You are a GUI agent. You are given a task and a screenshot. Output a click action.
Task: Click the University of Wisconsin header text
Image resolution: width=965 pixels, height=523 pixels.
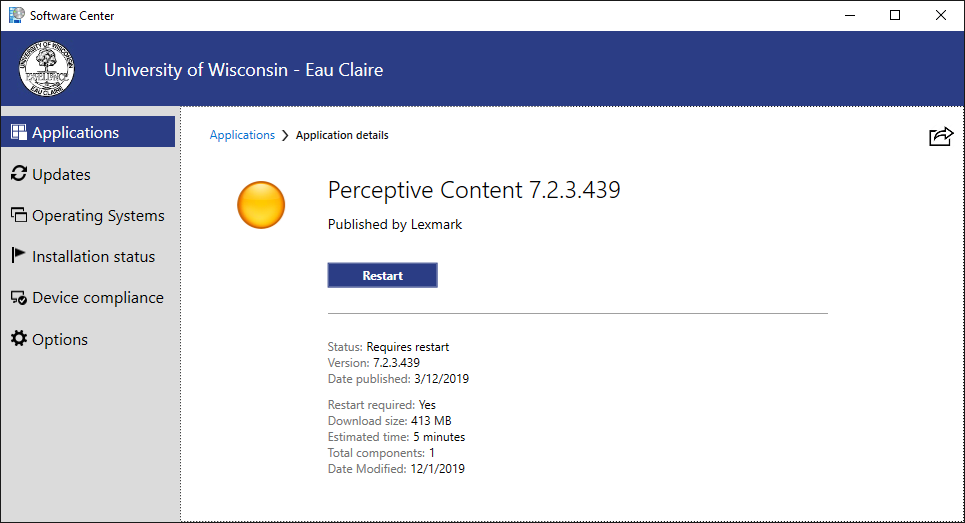point(243,70)
